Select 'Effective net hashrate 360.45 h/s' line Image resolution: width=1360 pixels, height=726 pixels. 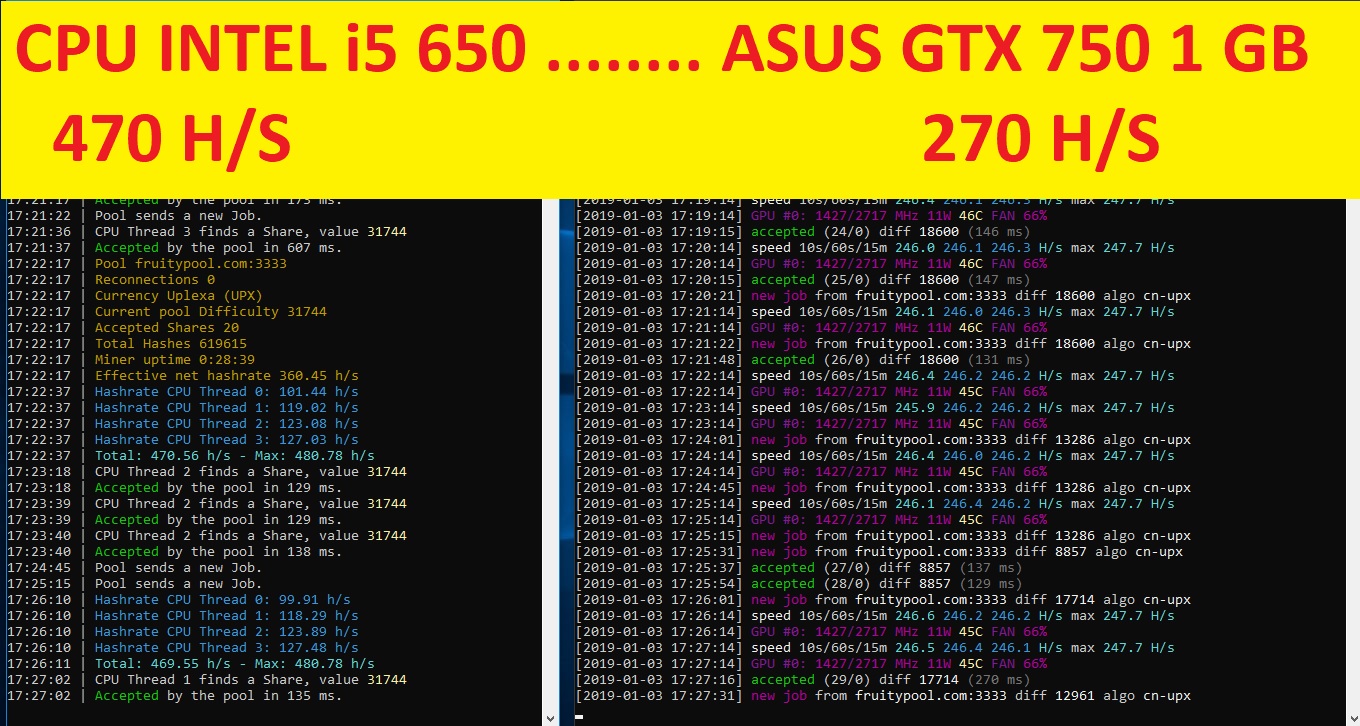pyautogui.click(x=183, y=376)
